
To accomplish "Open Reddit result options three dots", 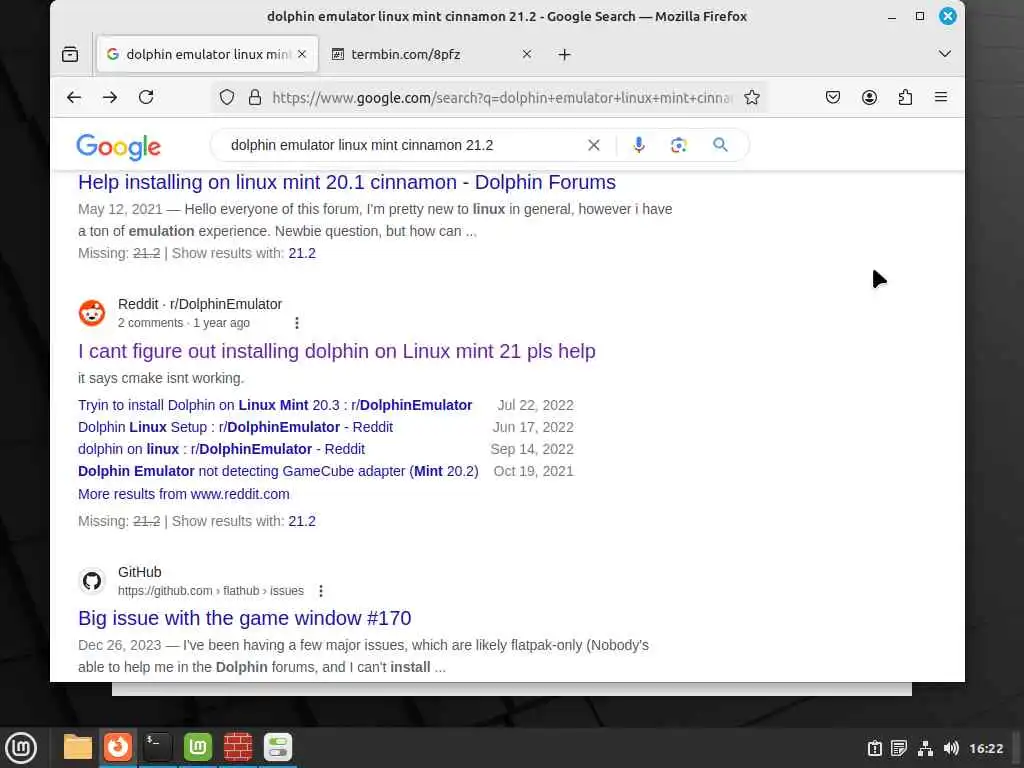I will pos(296,323).
